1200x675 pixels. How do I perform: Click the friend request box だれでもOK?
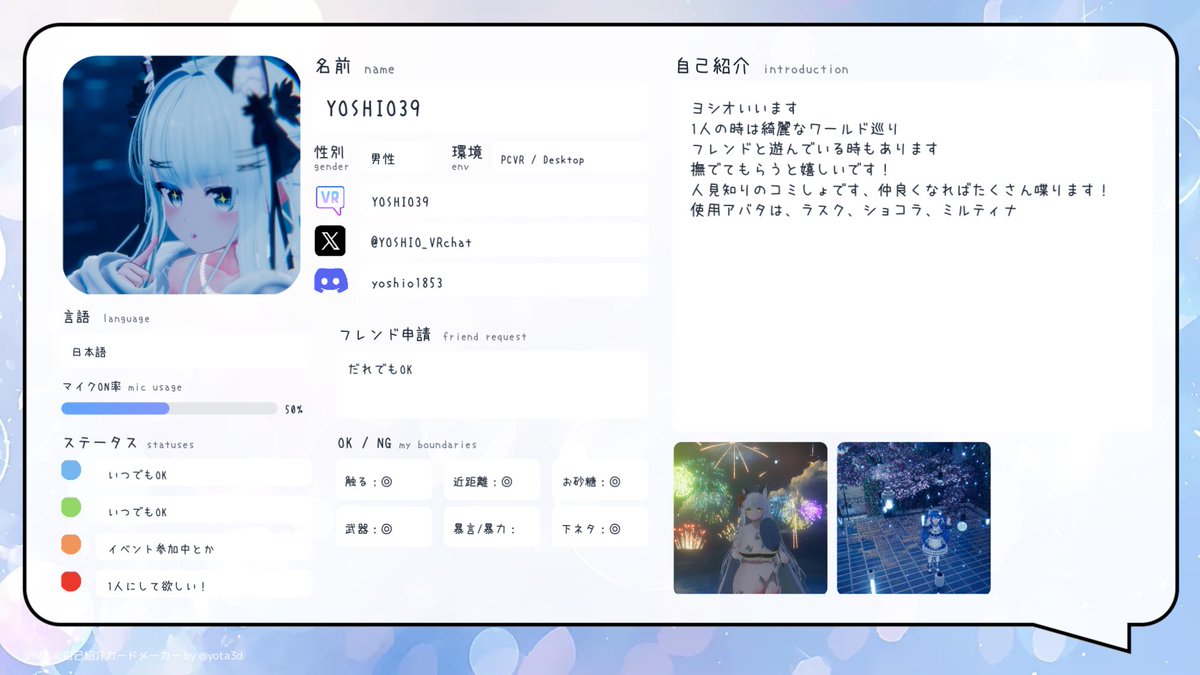pyautogui.click(x=492, y=384)
